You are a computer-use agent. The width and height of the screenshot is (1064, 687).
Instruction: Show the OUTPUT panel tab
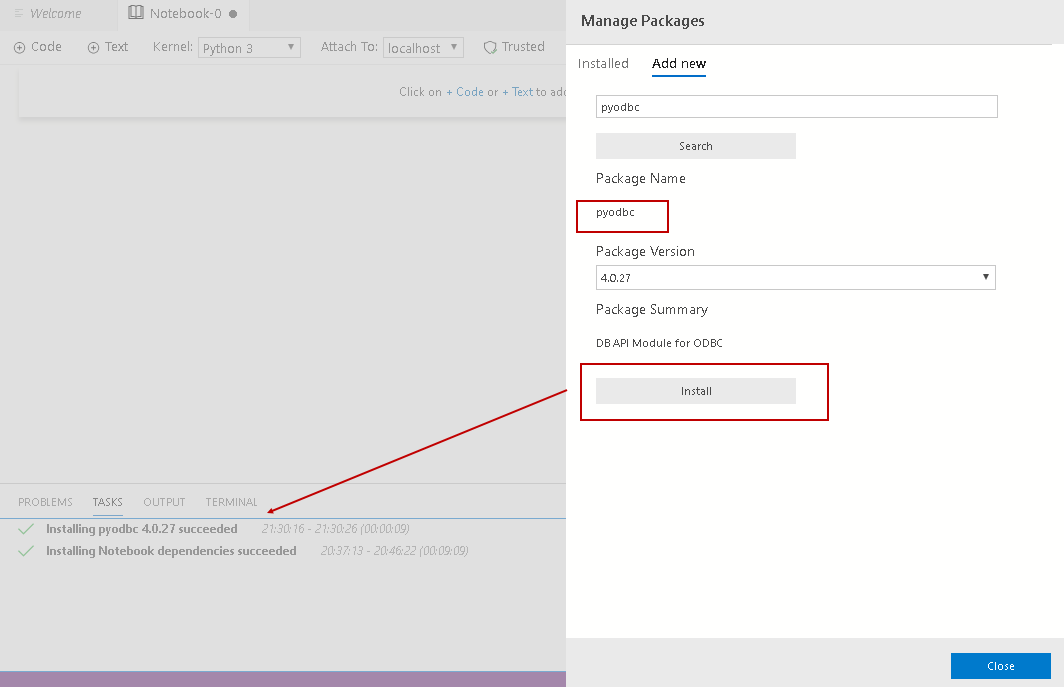[164, 502]
